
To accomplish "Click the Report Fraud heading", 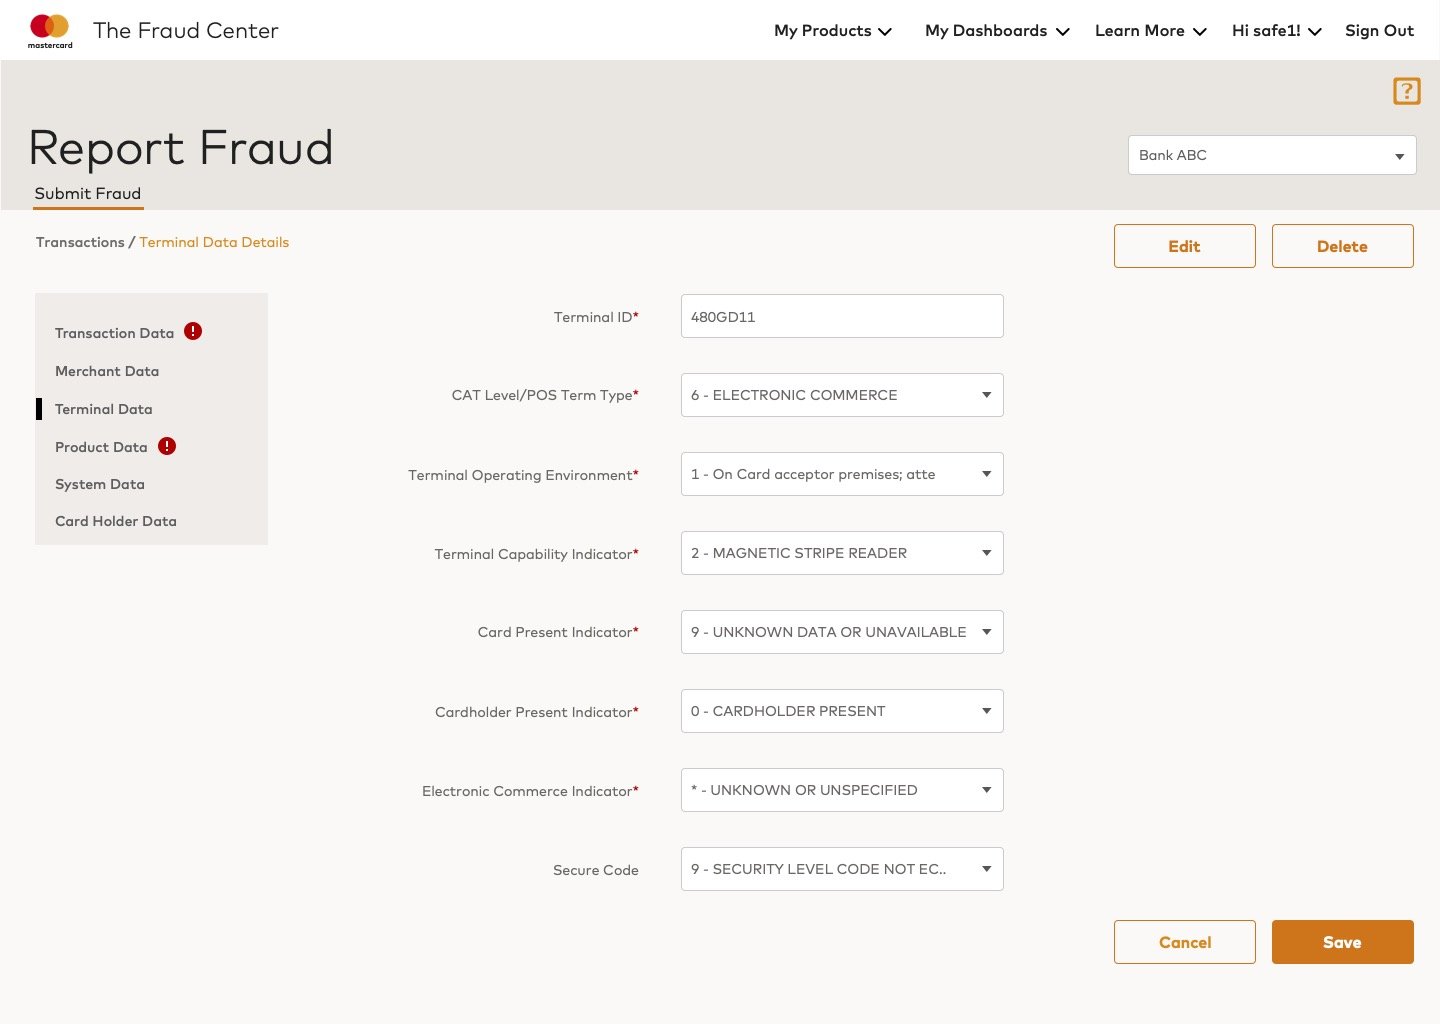I will click(x=181, y=148).
